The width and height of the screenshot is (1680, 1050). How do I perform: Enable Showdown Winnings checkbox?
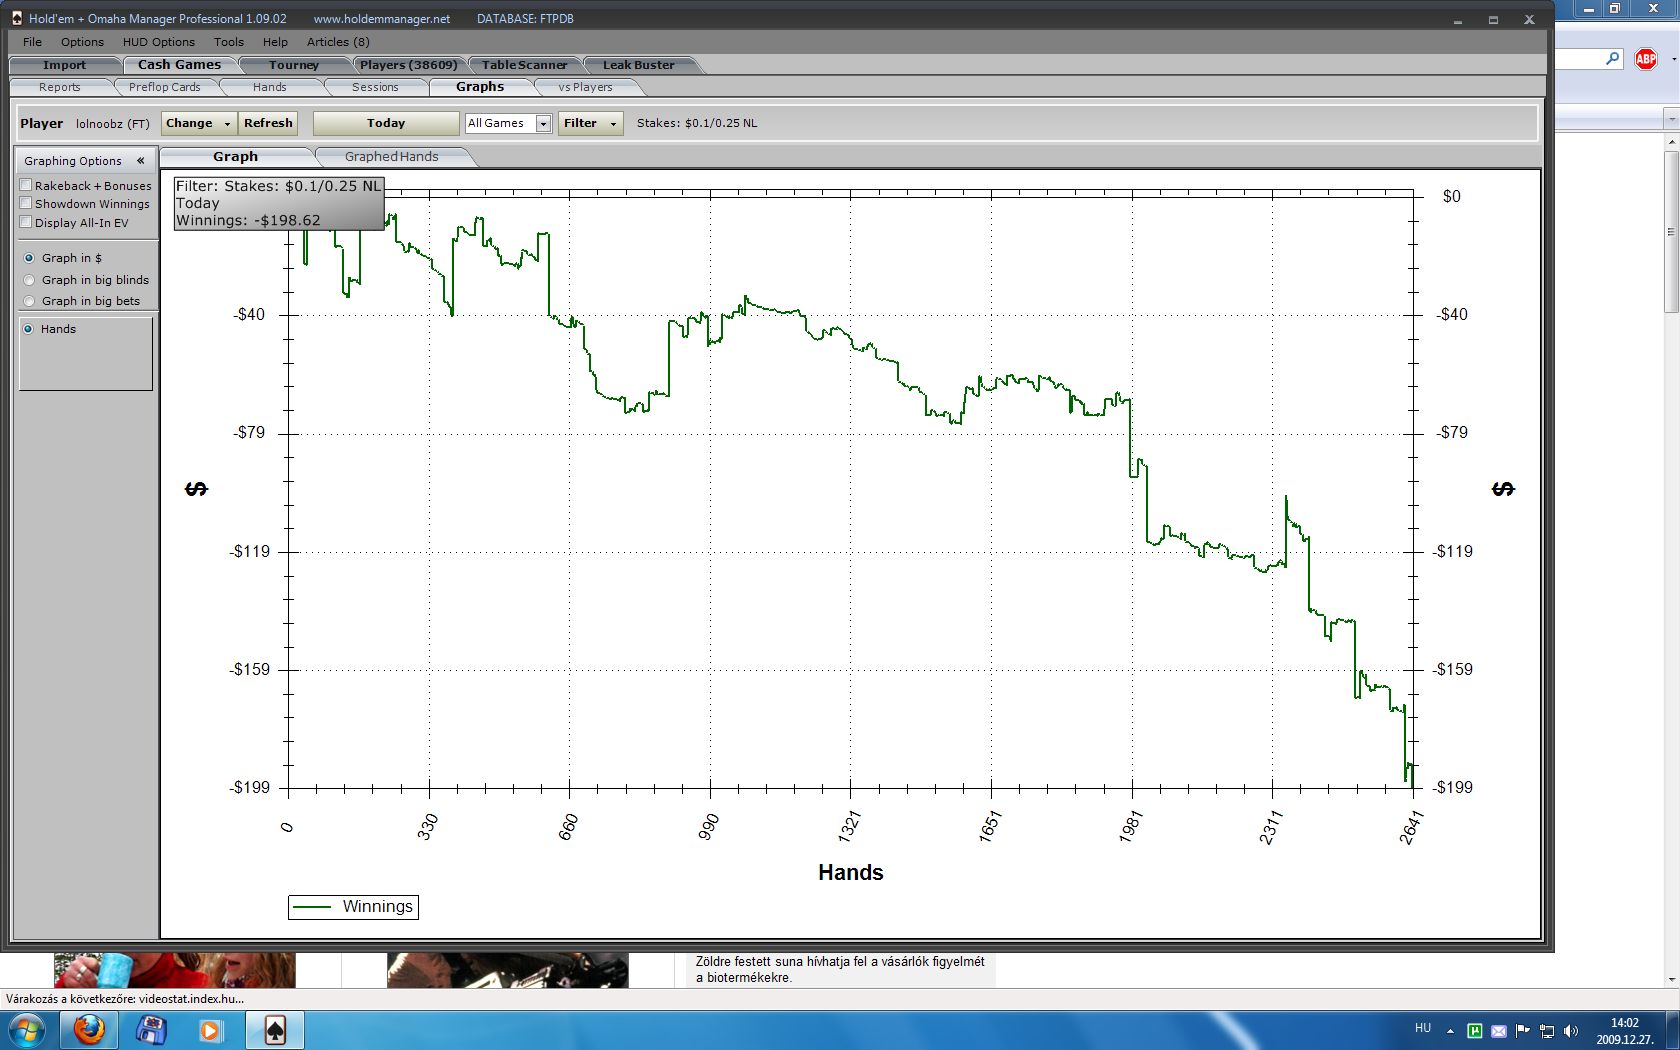[26, 203]
